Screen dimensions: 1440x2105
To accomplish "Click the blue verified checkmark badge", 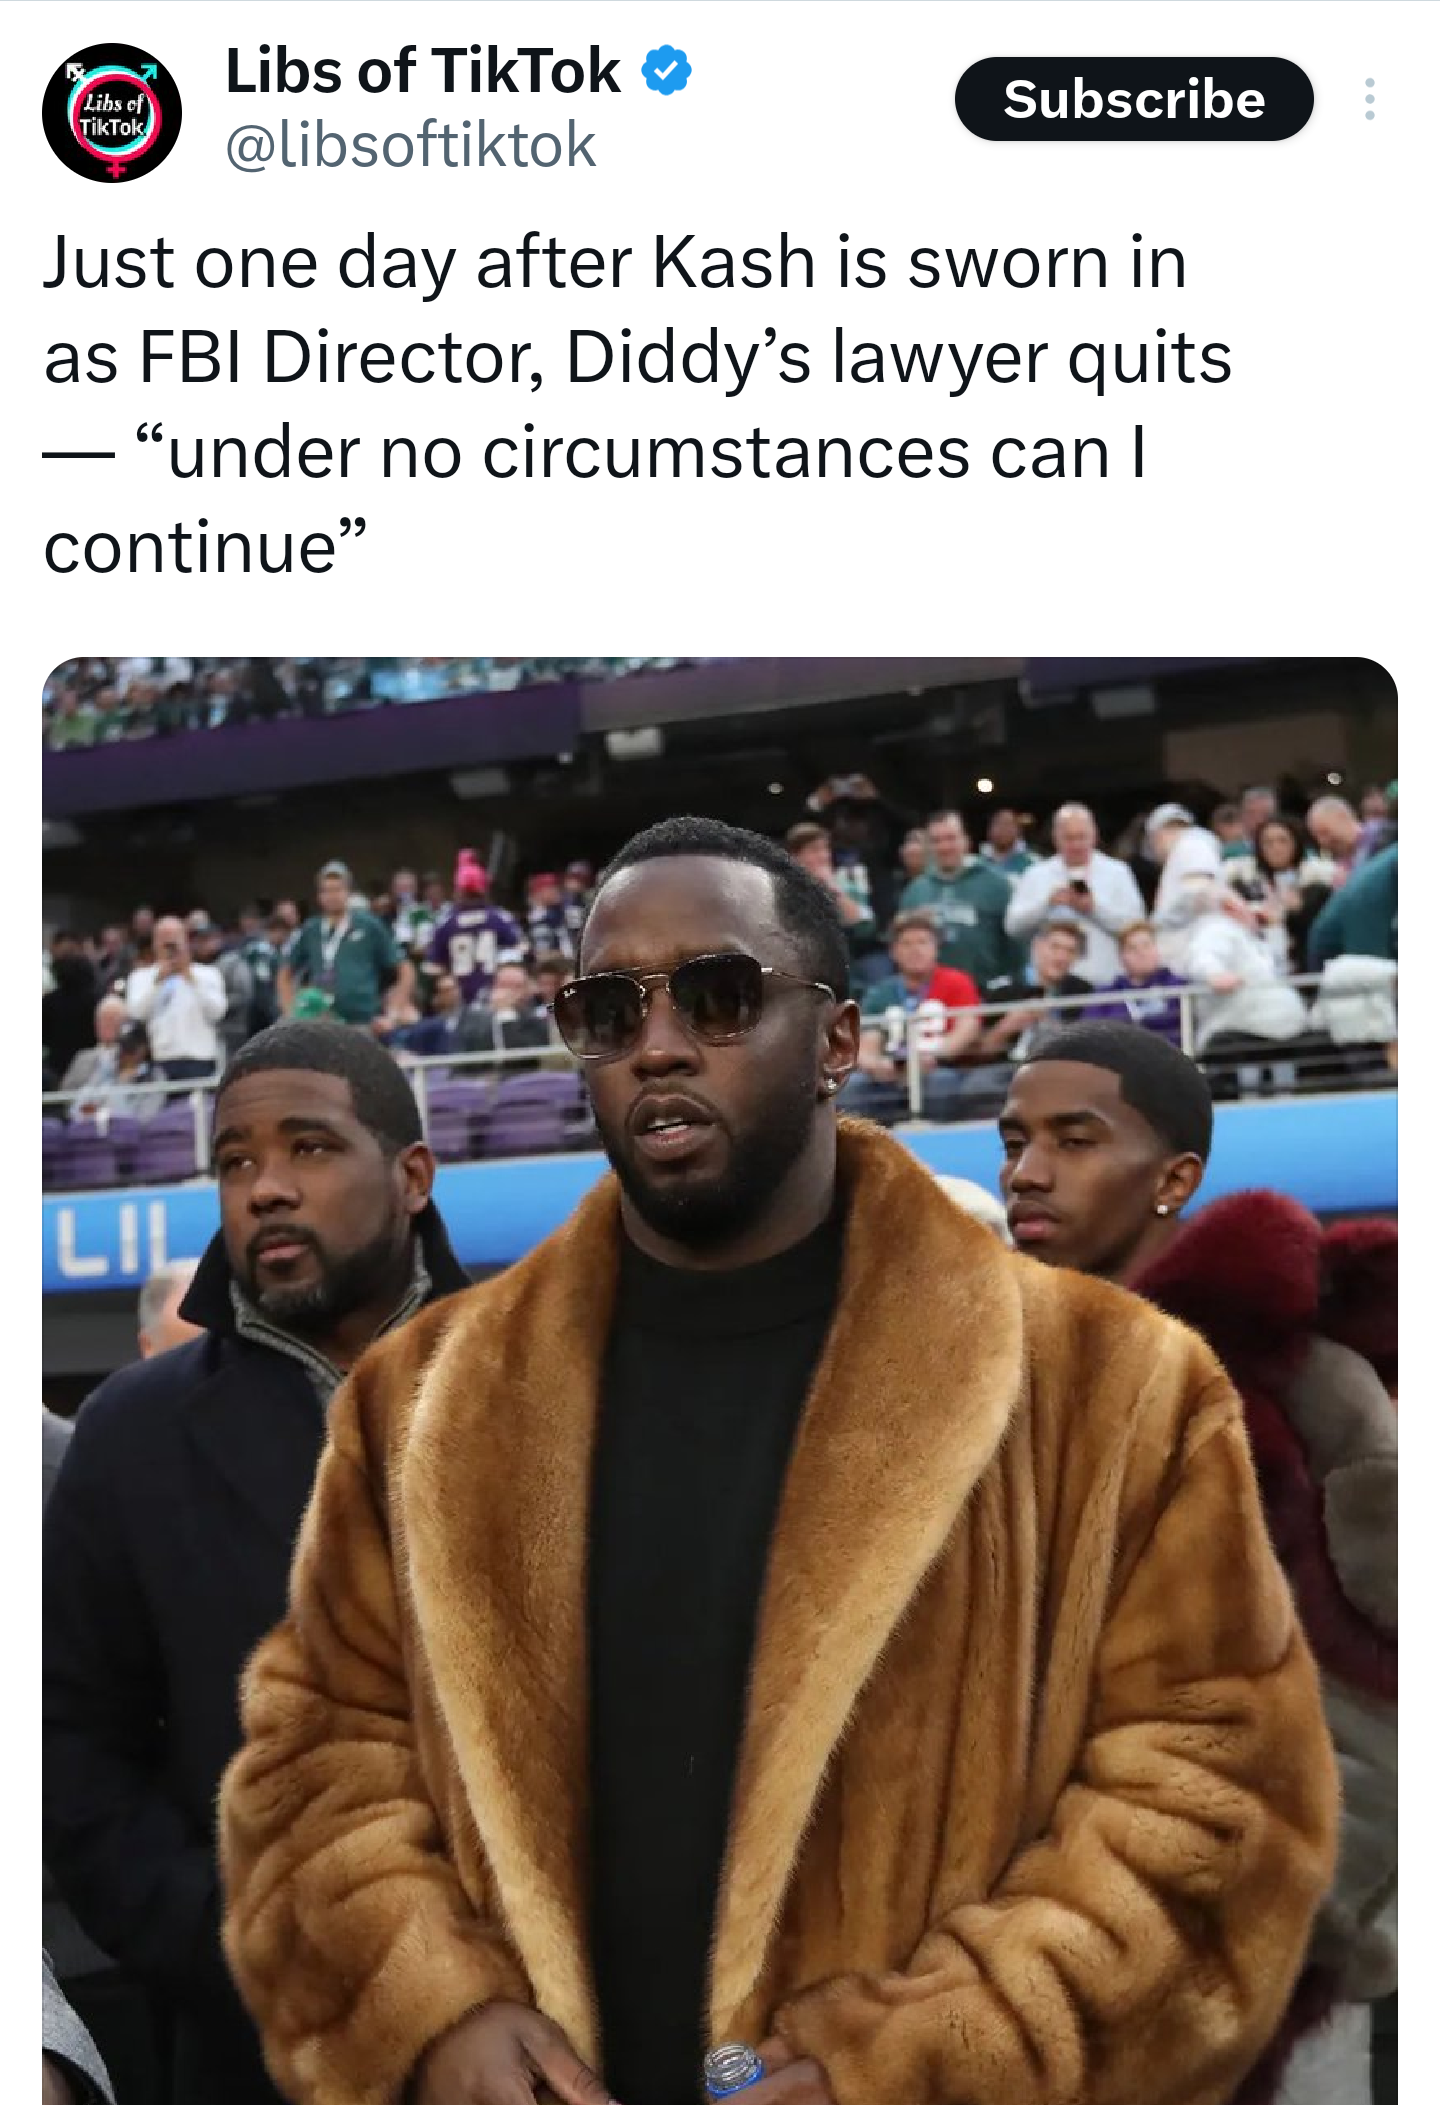I will point(666,71).
